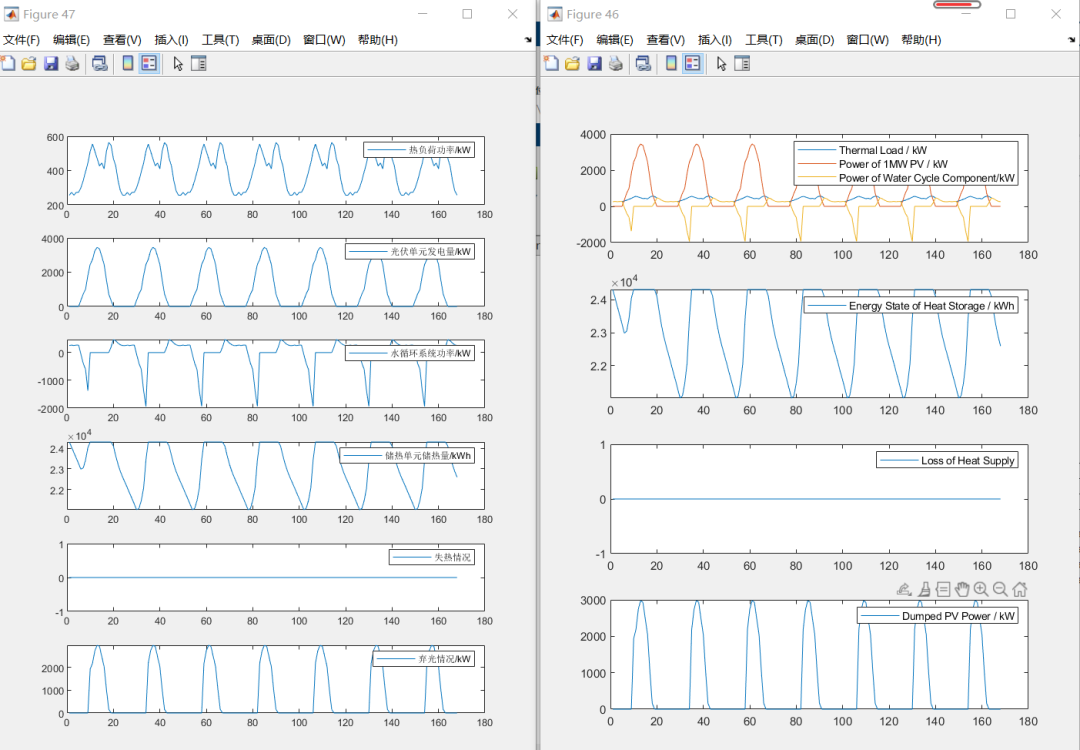The image size is (1080, 750).
Task: Select the zoom out axes tool
Action: pos(1001,590)
